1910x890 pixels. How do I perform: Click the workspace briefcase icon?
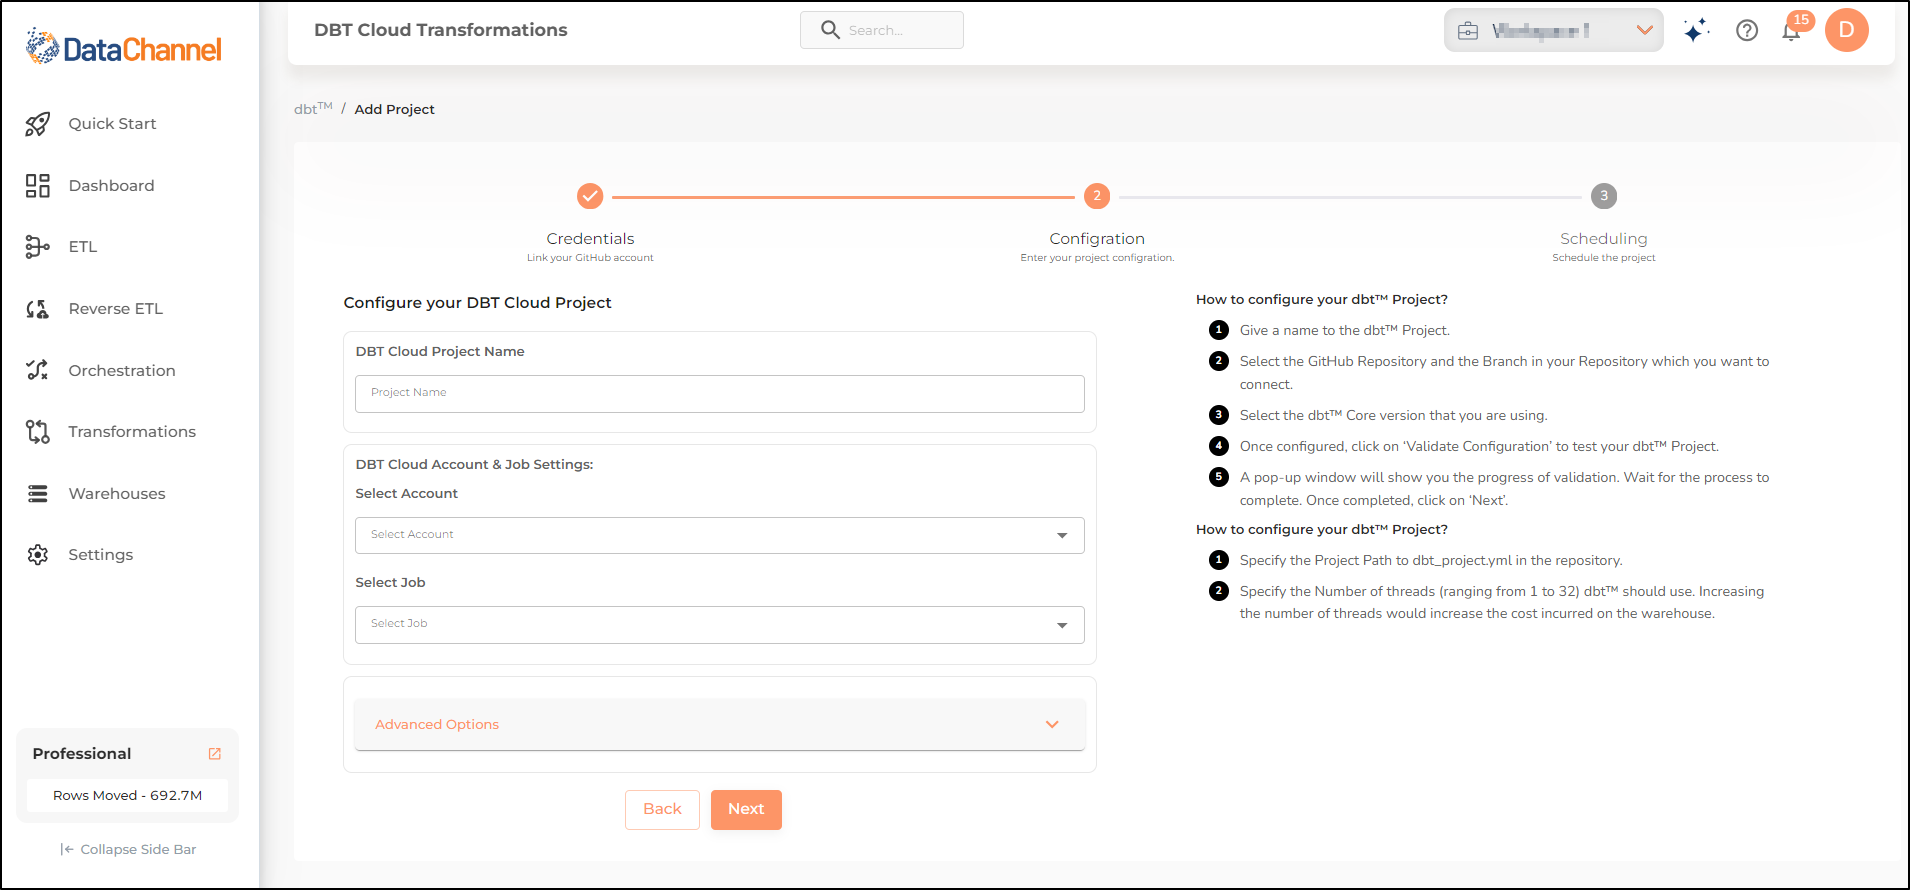tap(1468, 31)
